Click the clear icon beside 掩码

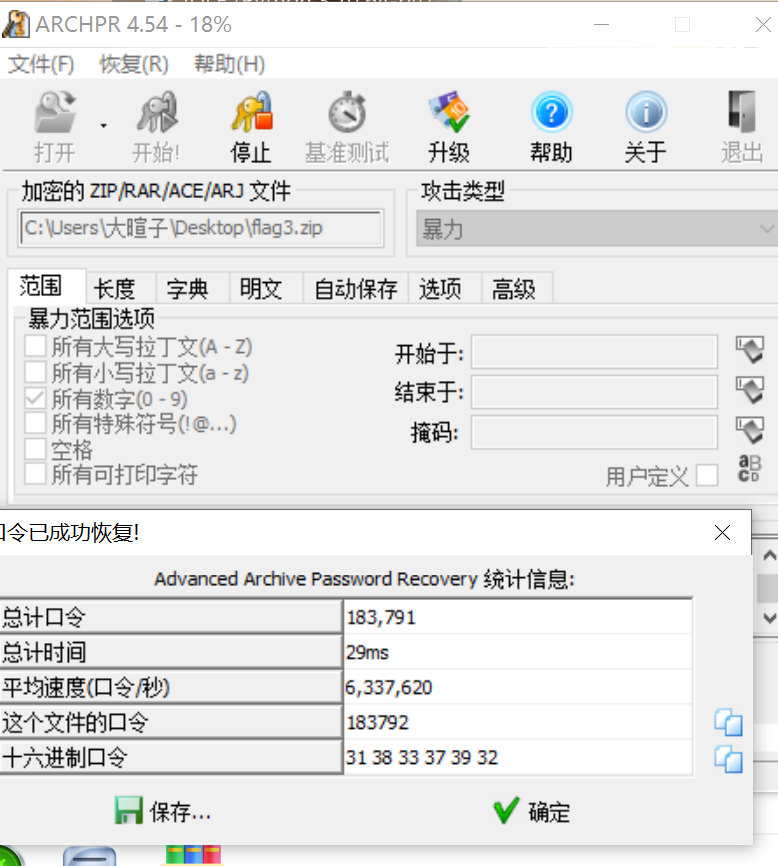(750, 430)
